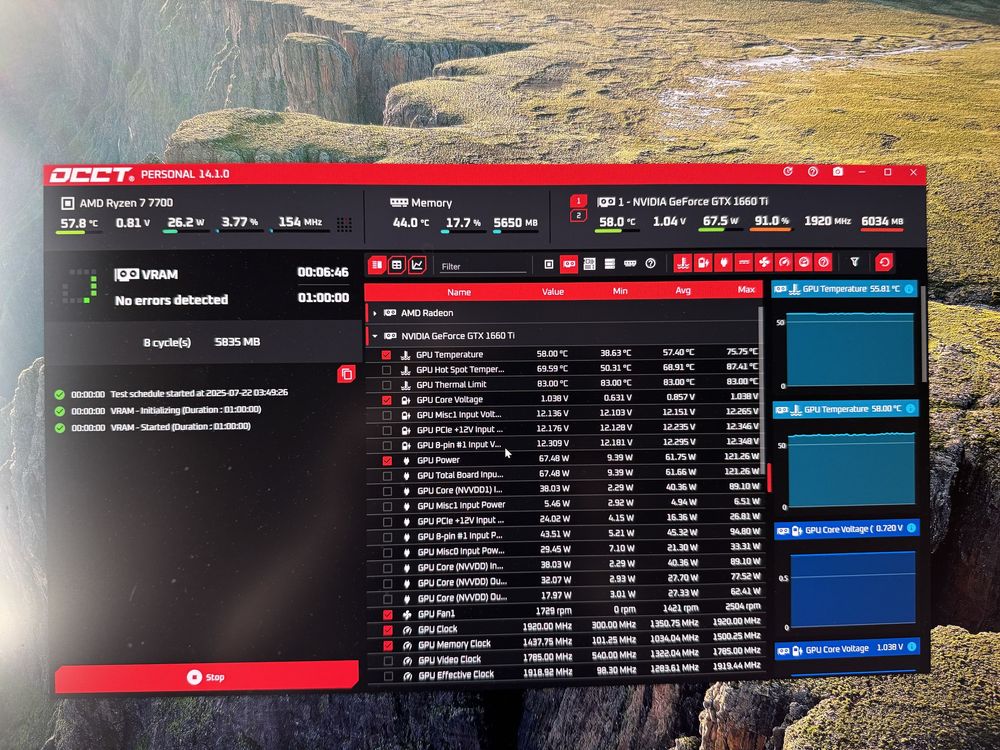Click the funnel filter icon

[x=855, y=262]
